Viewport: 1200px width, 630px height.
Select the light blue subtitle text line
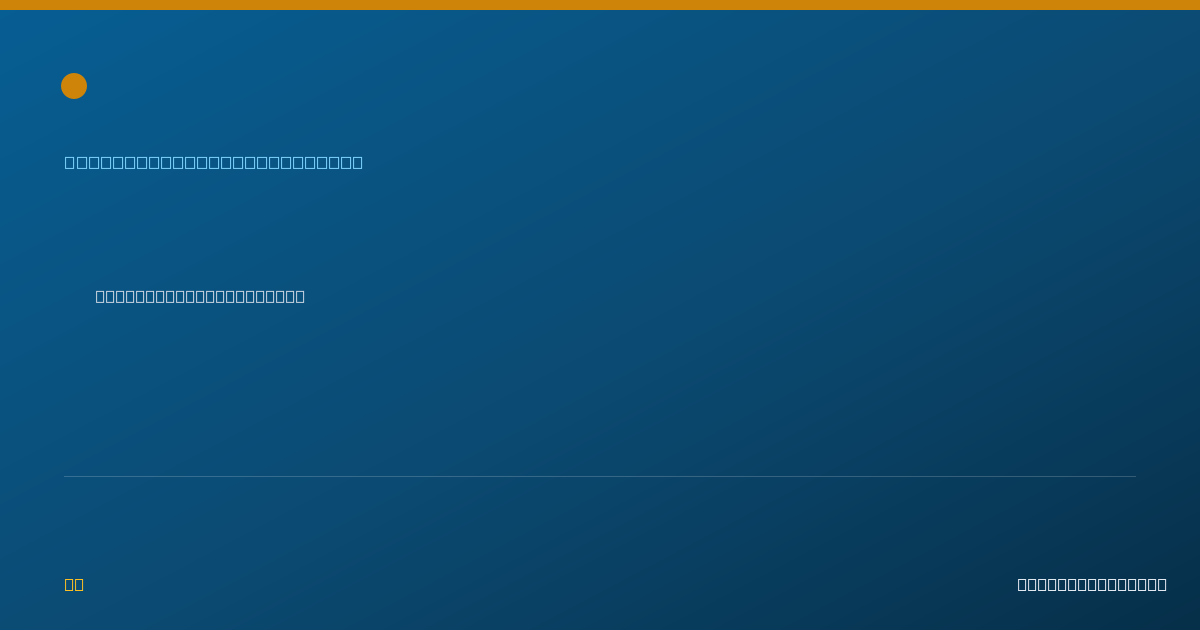214,162
